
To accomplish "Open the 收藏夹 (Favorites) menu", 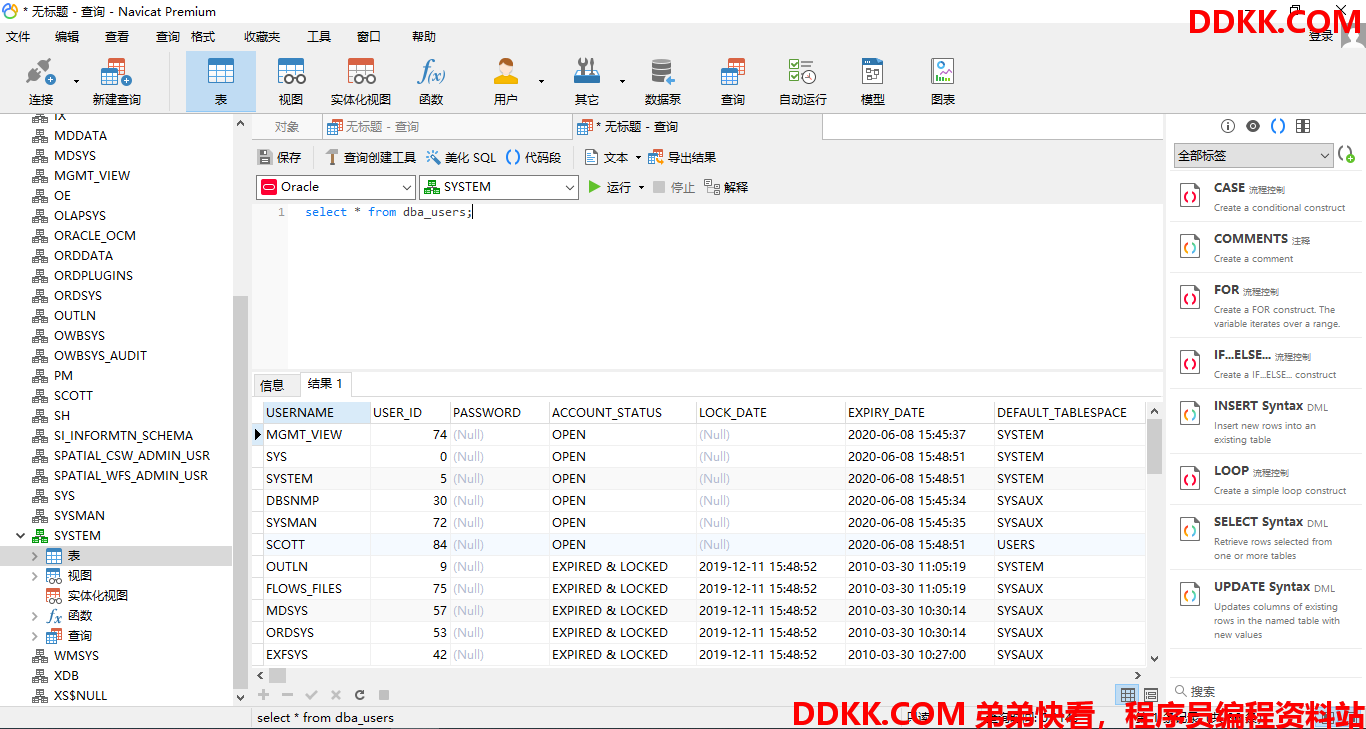I will click(262, 37).
